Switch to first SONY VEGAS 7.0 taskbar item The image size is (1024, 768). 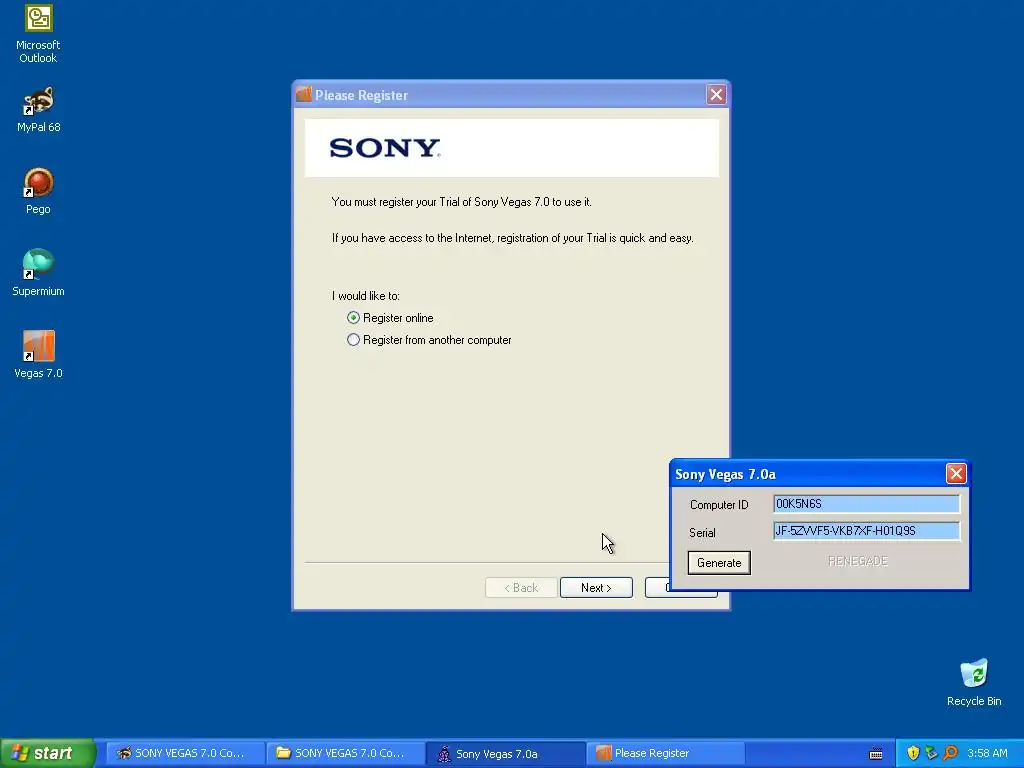point(185,754)
